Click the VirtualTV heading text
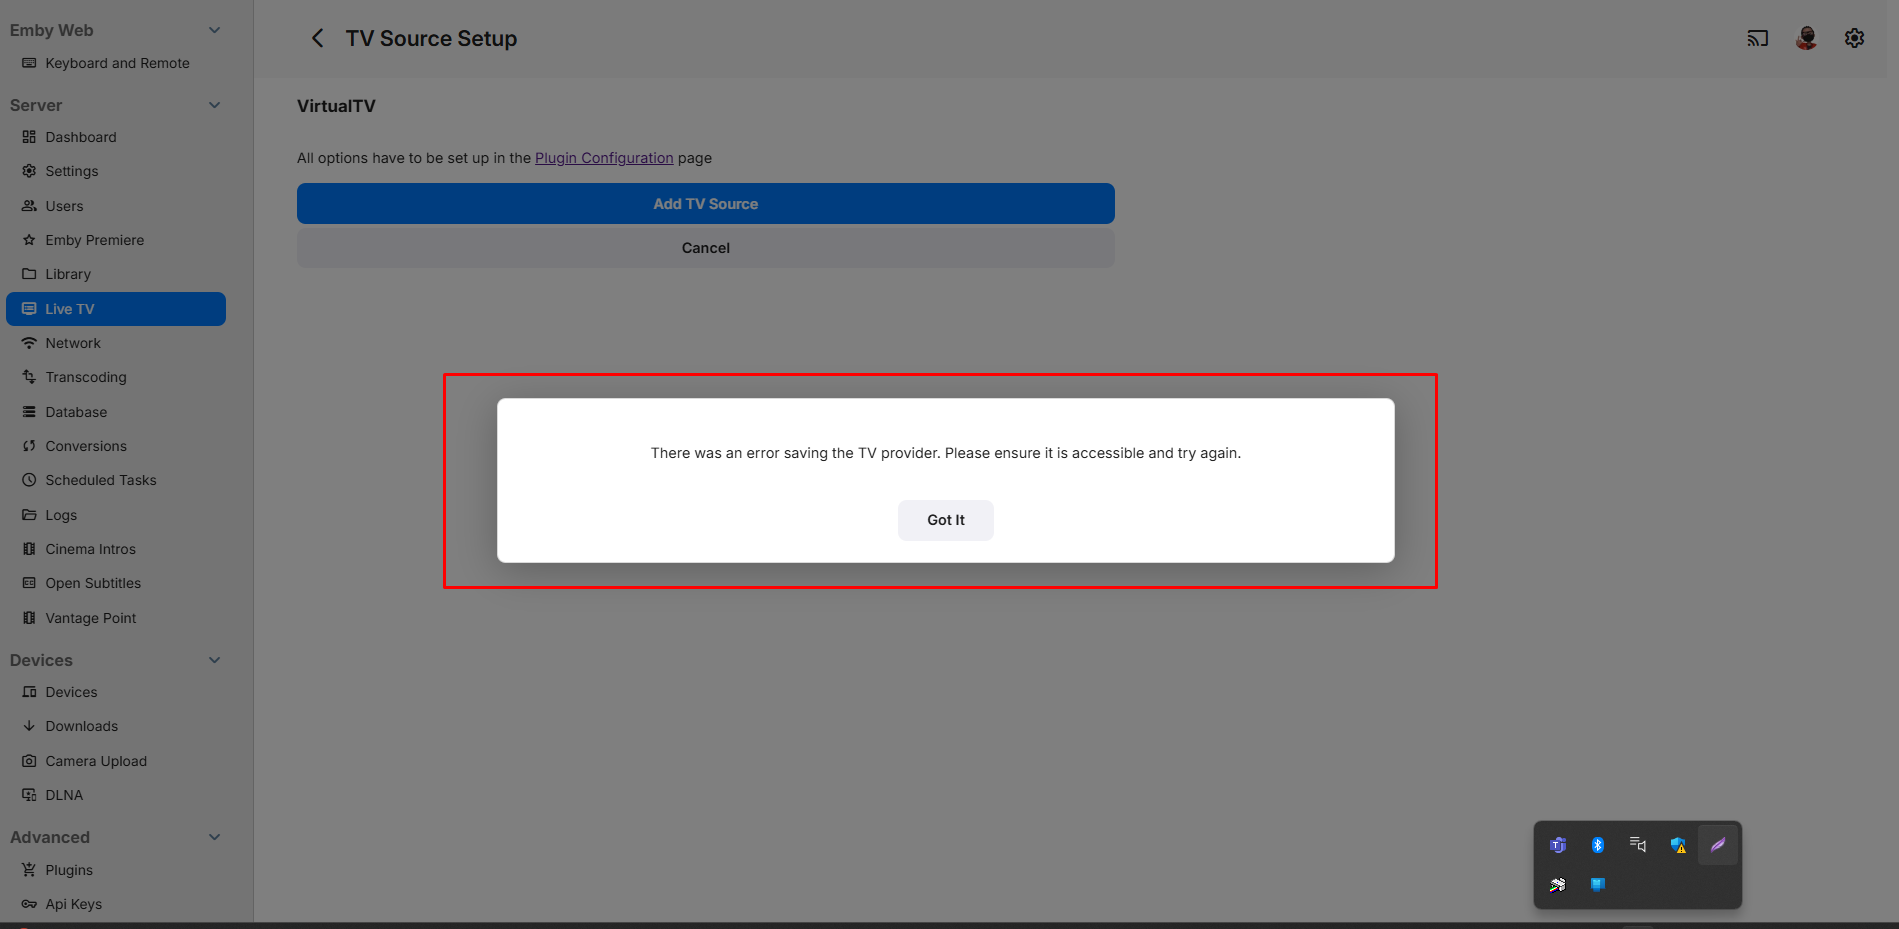Image resolution: width=1899 pixels, height=929 pixels. [336, 106]
